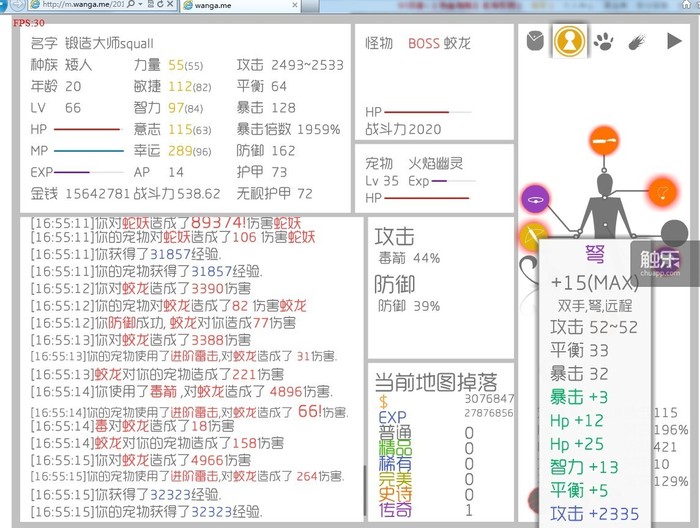Click the 防御 39% defense skill
This screenshot has height=528, width=700.
409,306
